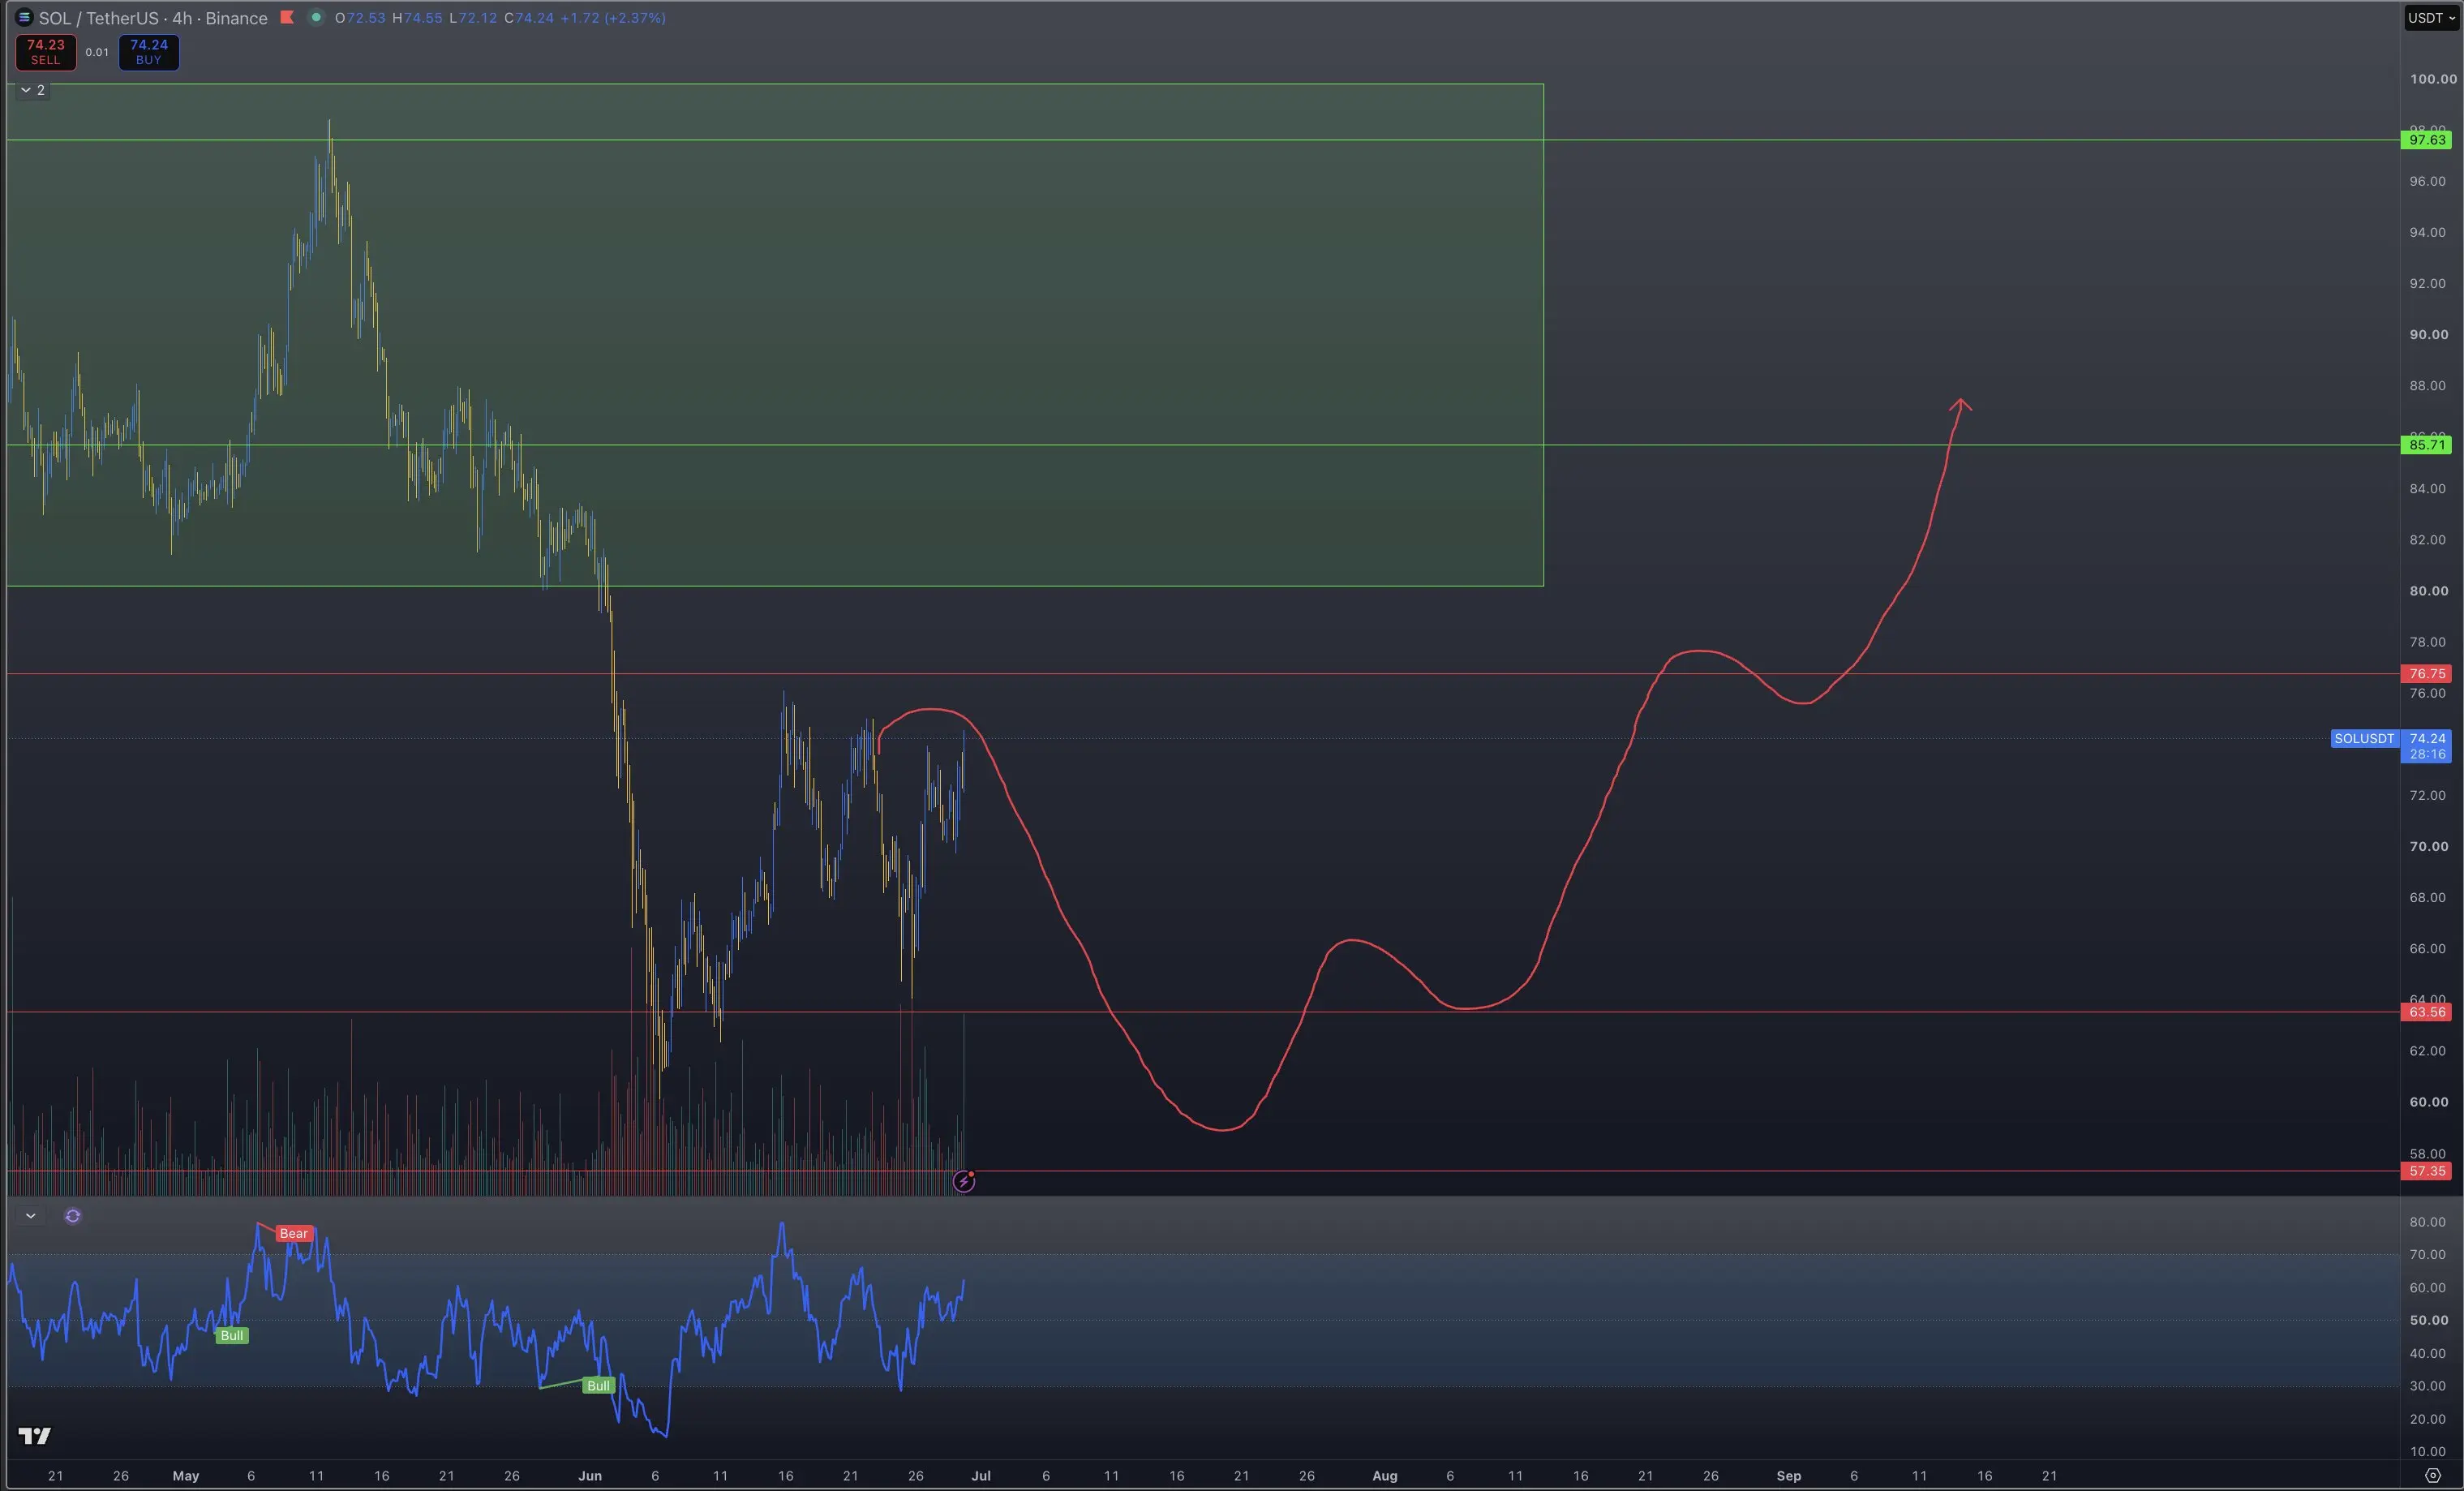Click the purple refresh icon in oscillator pane
Viewport: 2464px width, 1491px height.
pos(73,1216)
